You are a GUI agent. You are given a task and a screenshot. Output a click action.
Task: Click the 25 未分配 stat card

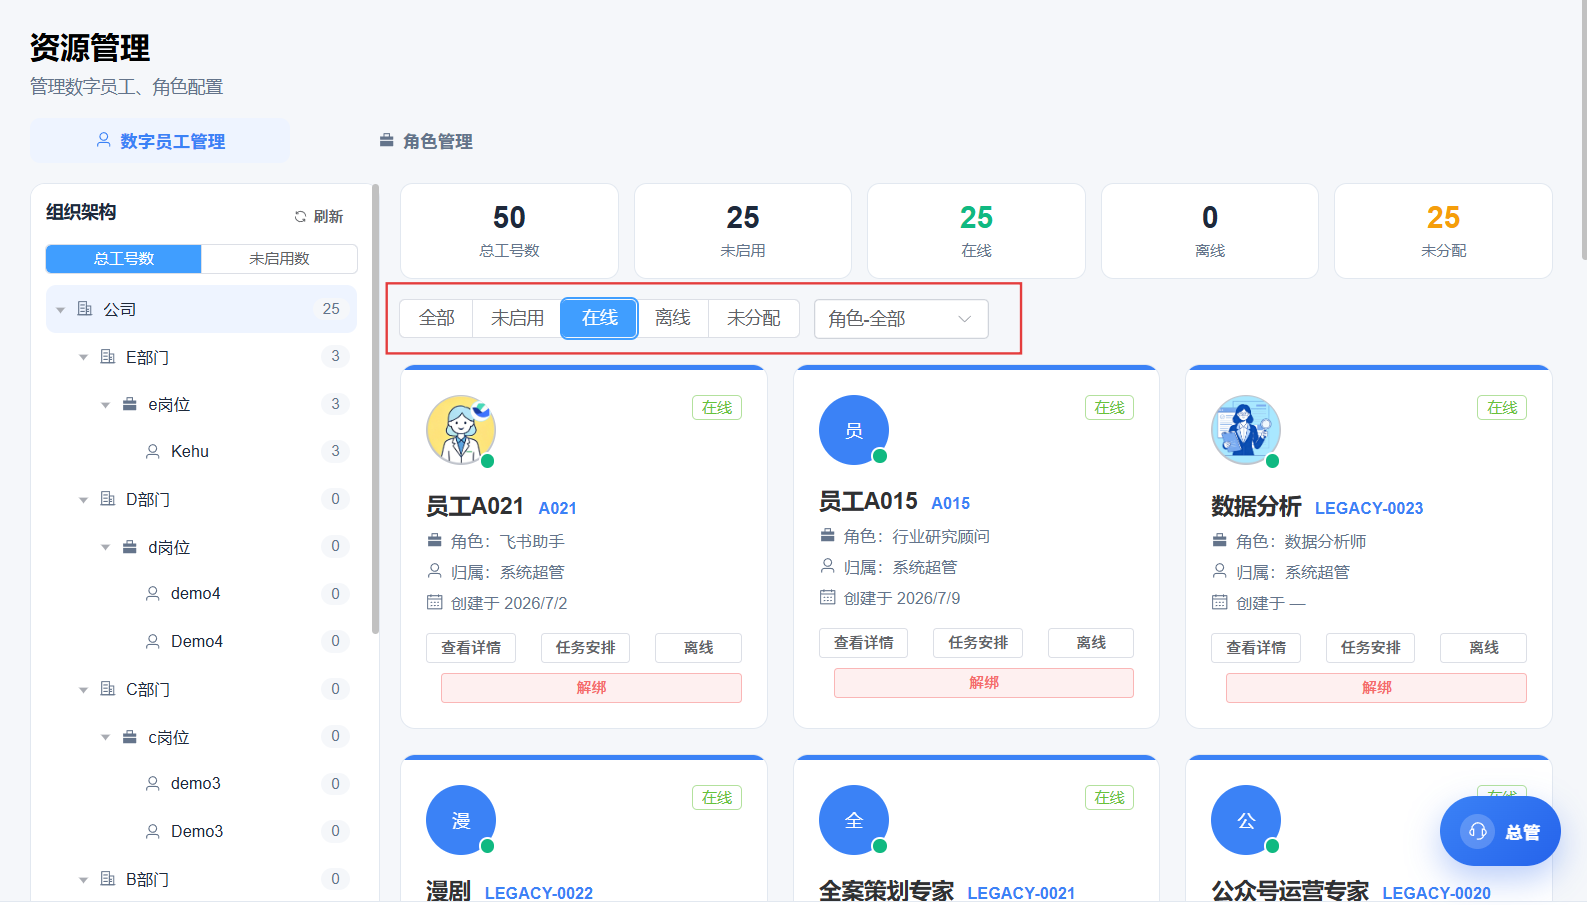pos(1443,231)
